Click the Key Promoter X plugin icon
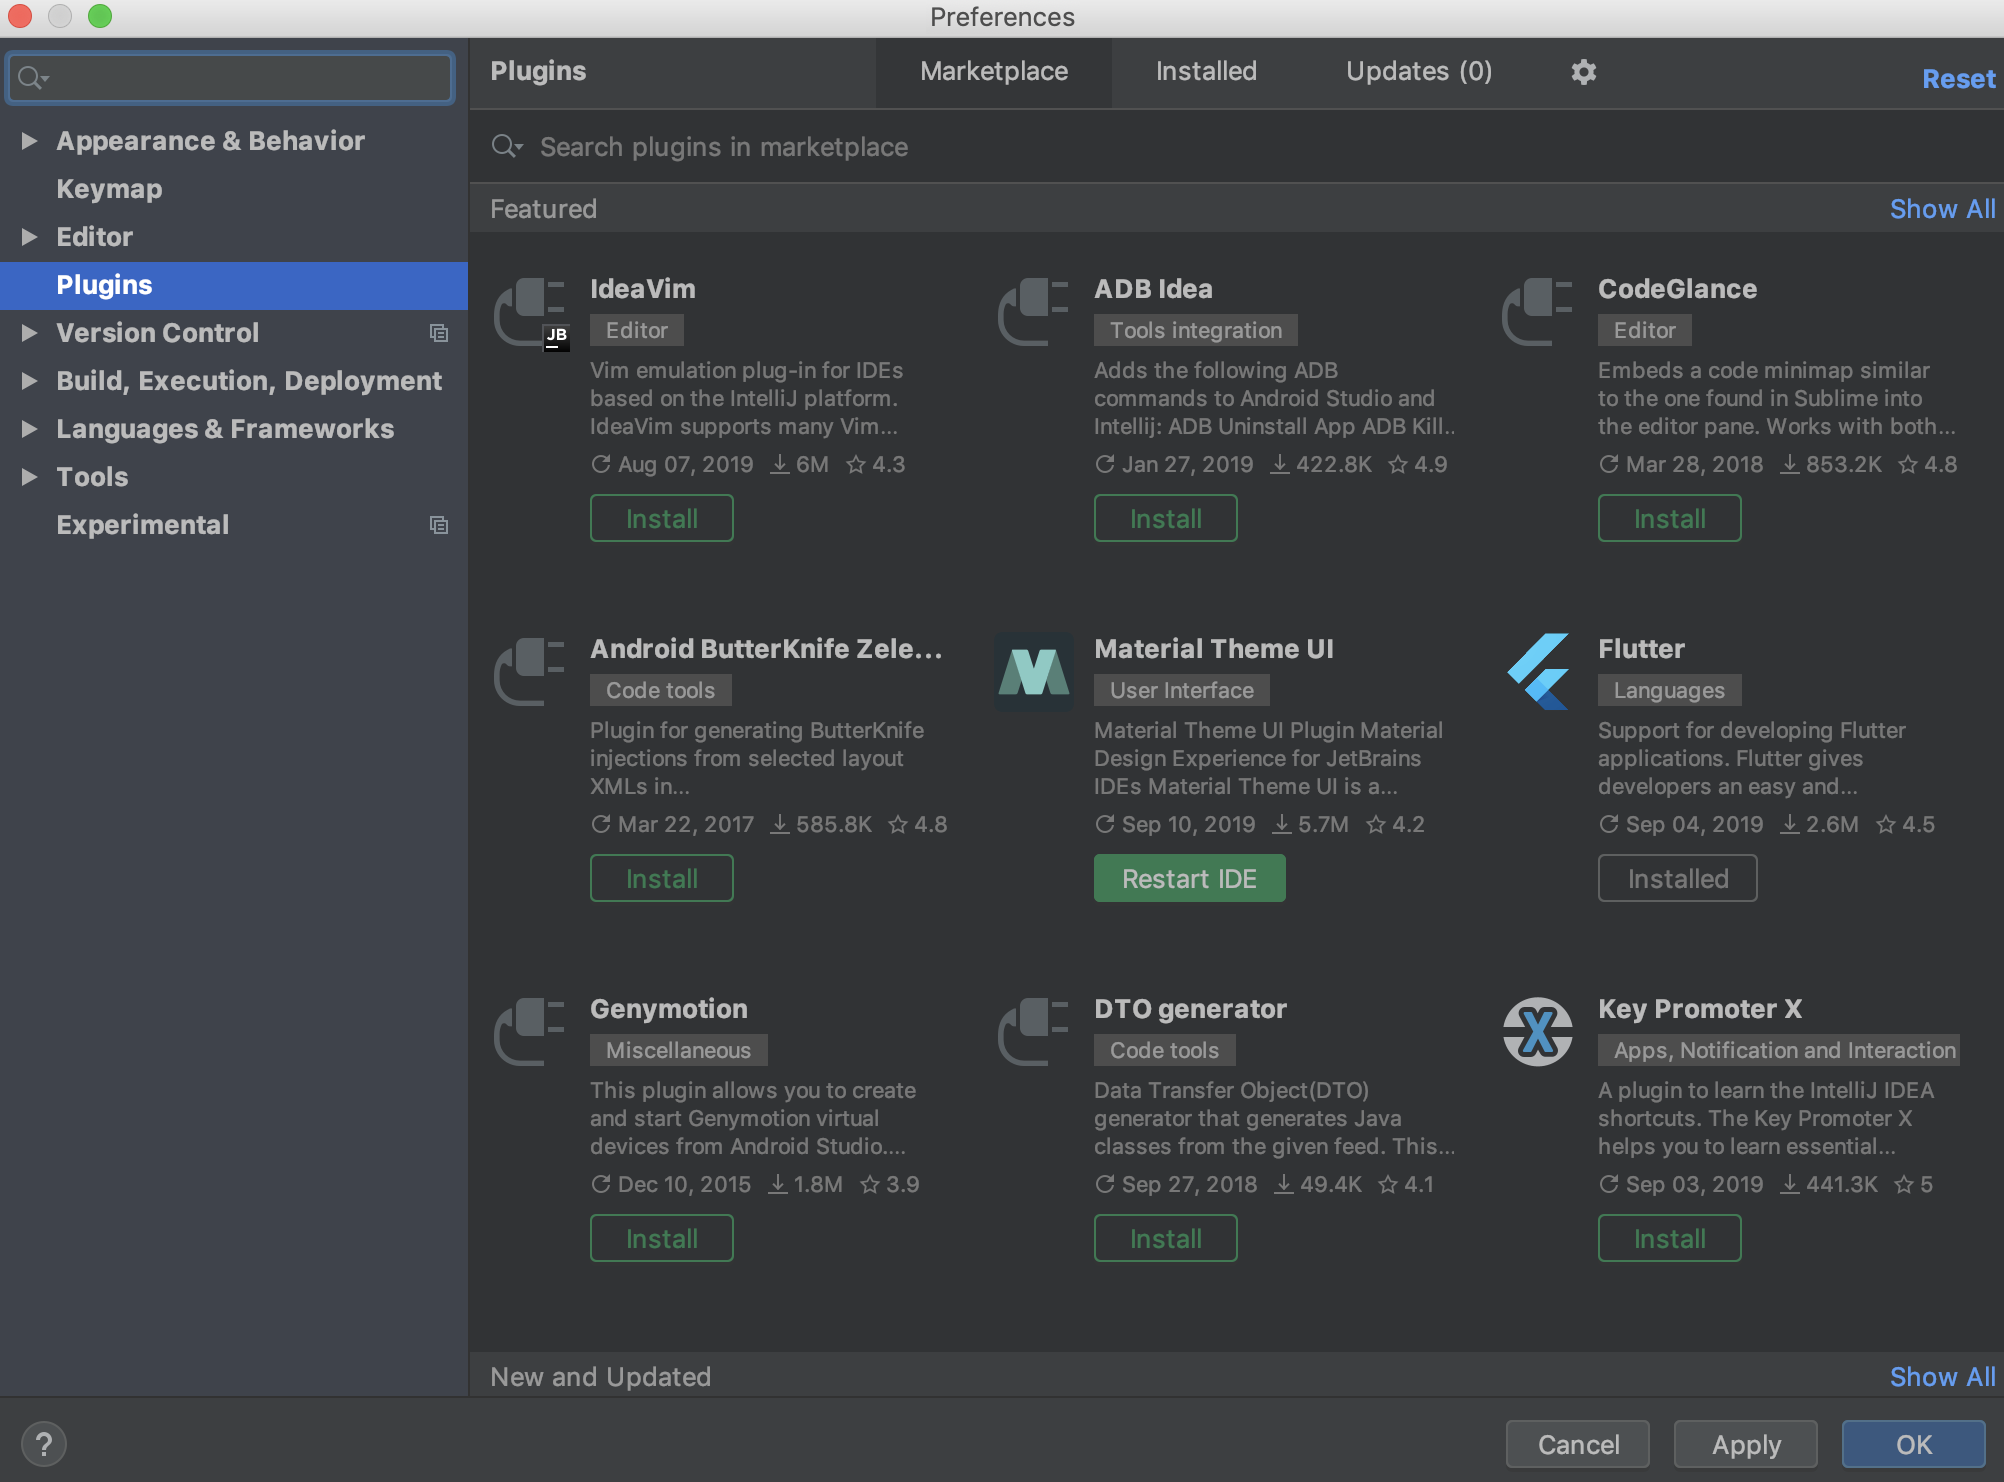Viewport: 2004px width, 1482px height. tap(1537, 1031)
